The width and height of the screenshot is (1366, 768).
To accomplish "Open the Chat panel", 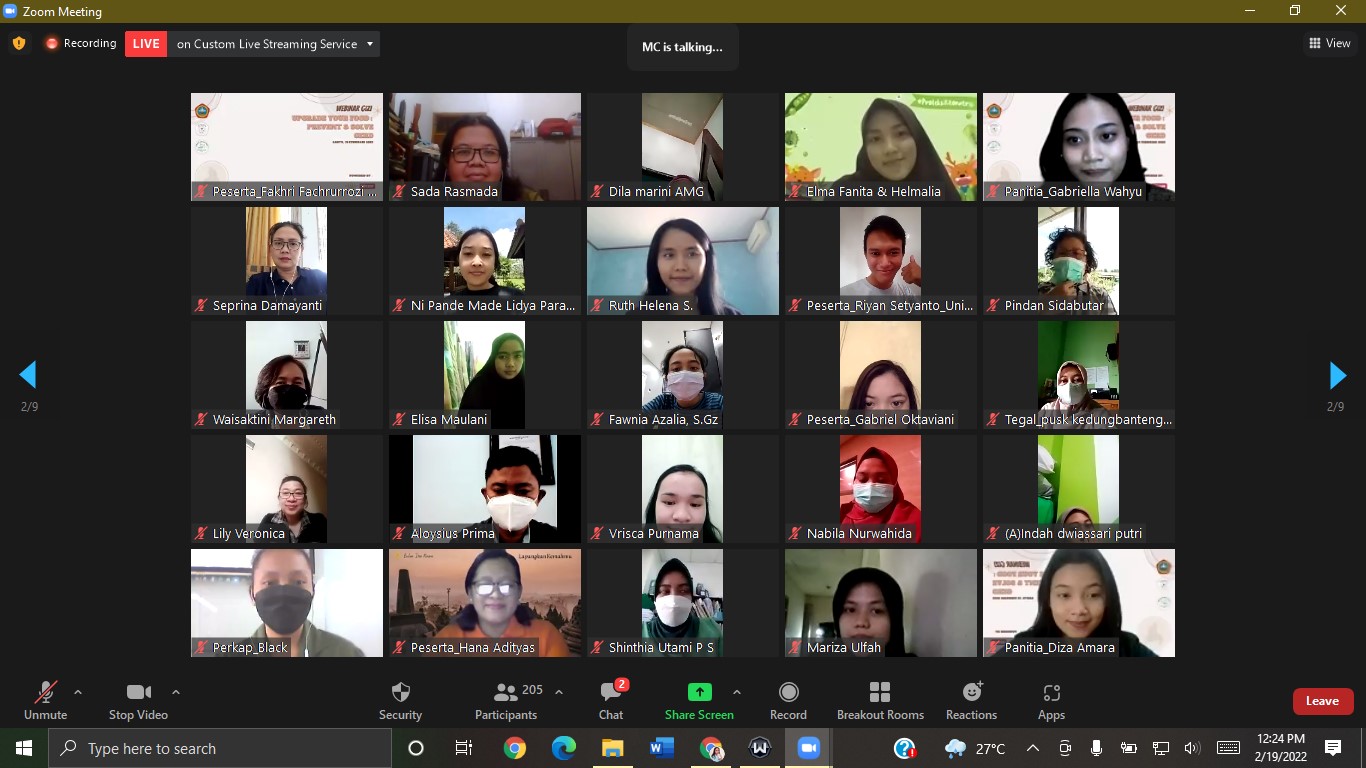I will [x=611, y=700].
